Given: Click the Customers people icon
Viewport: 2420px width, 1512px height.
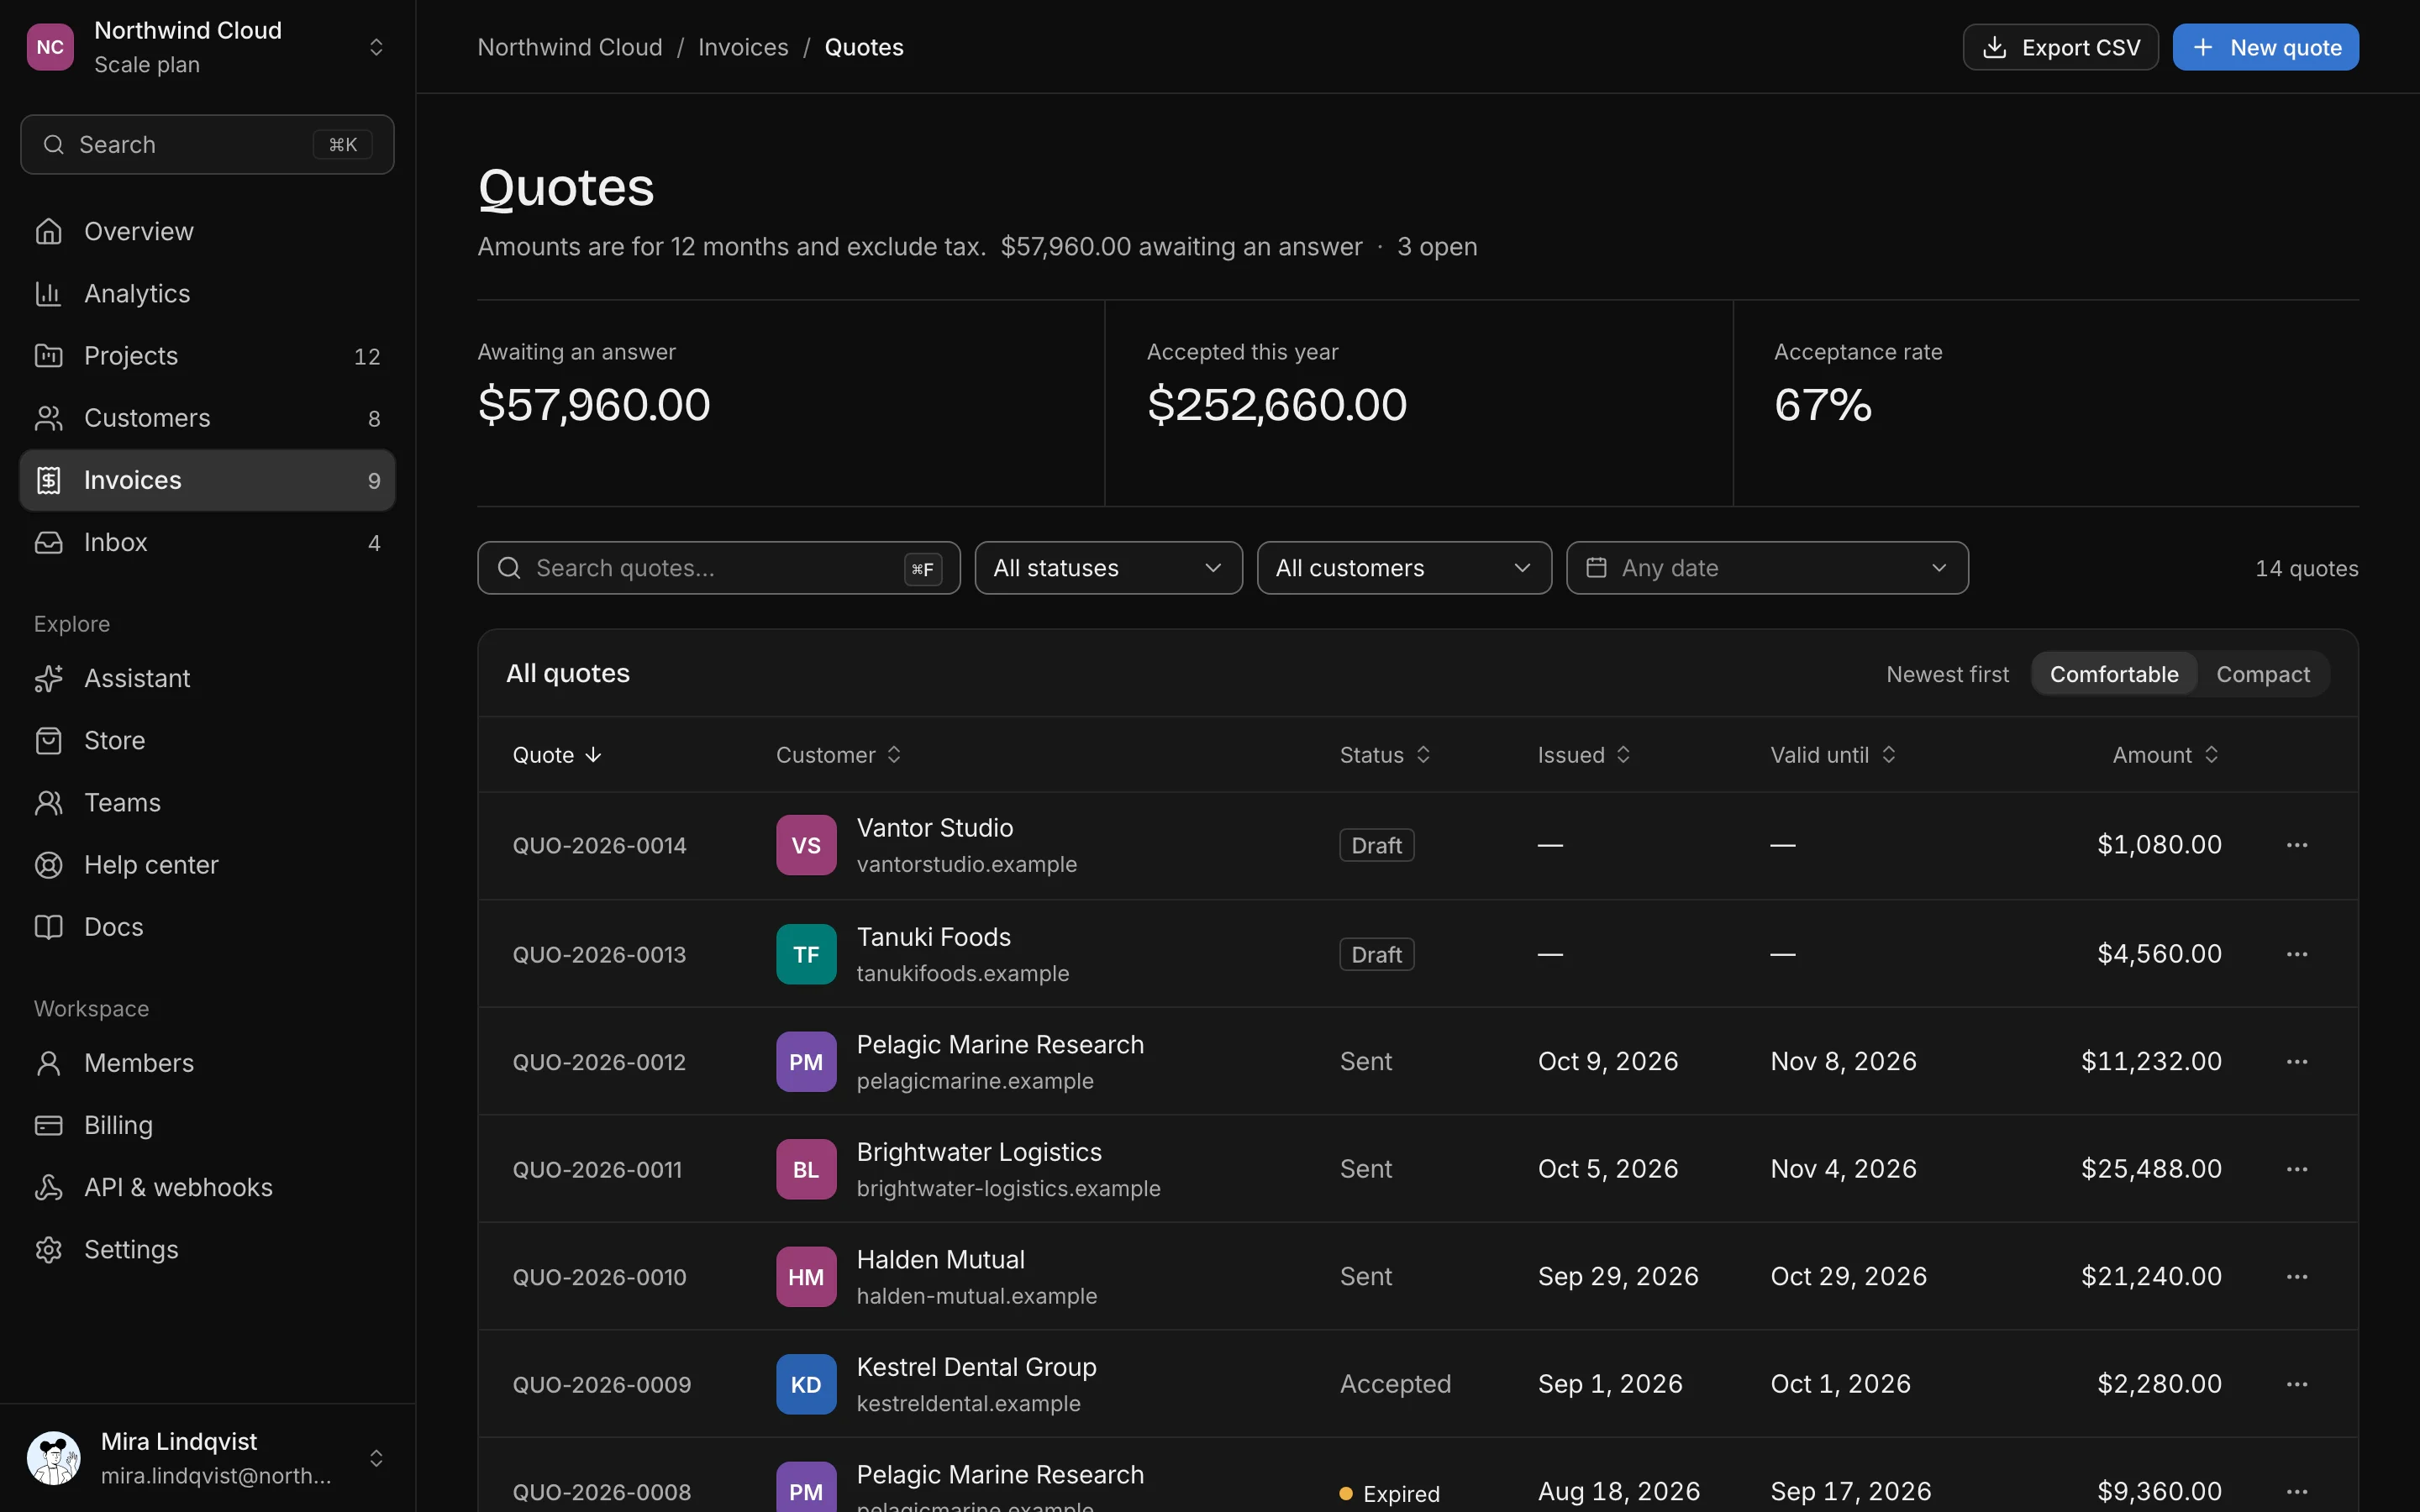Looking at the screenshot, I should (x=48, y=417).
